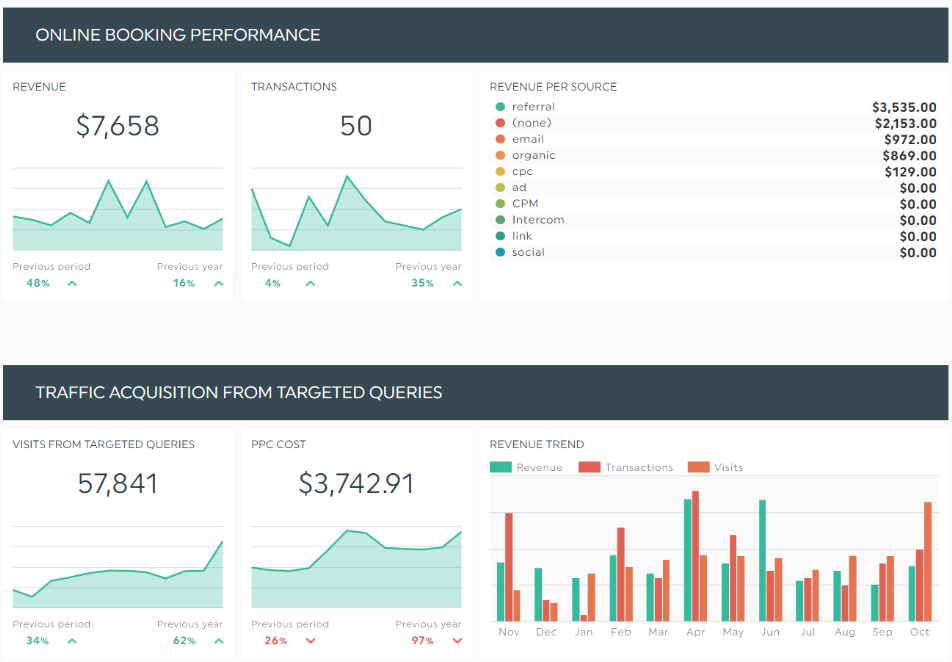The width and height of the screenshot is (952, 662).
Task: Toggle the Transactions series in chart legend
Action: click(626, 467)
